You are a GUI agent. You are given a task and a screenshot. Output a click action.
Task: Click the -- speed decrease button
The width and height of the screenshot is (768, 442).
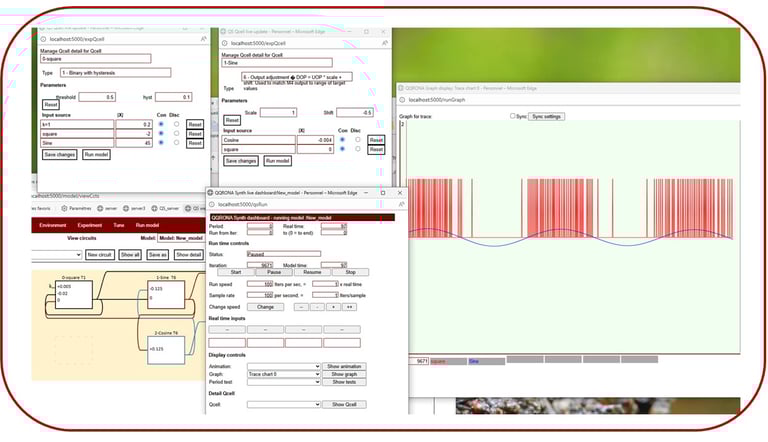tap(301, 307)
